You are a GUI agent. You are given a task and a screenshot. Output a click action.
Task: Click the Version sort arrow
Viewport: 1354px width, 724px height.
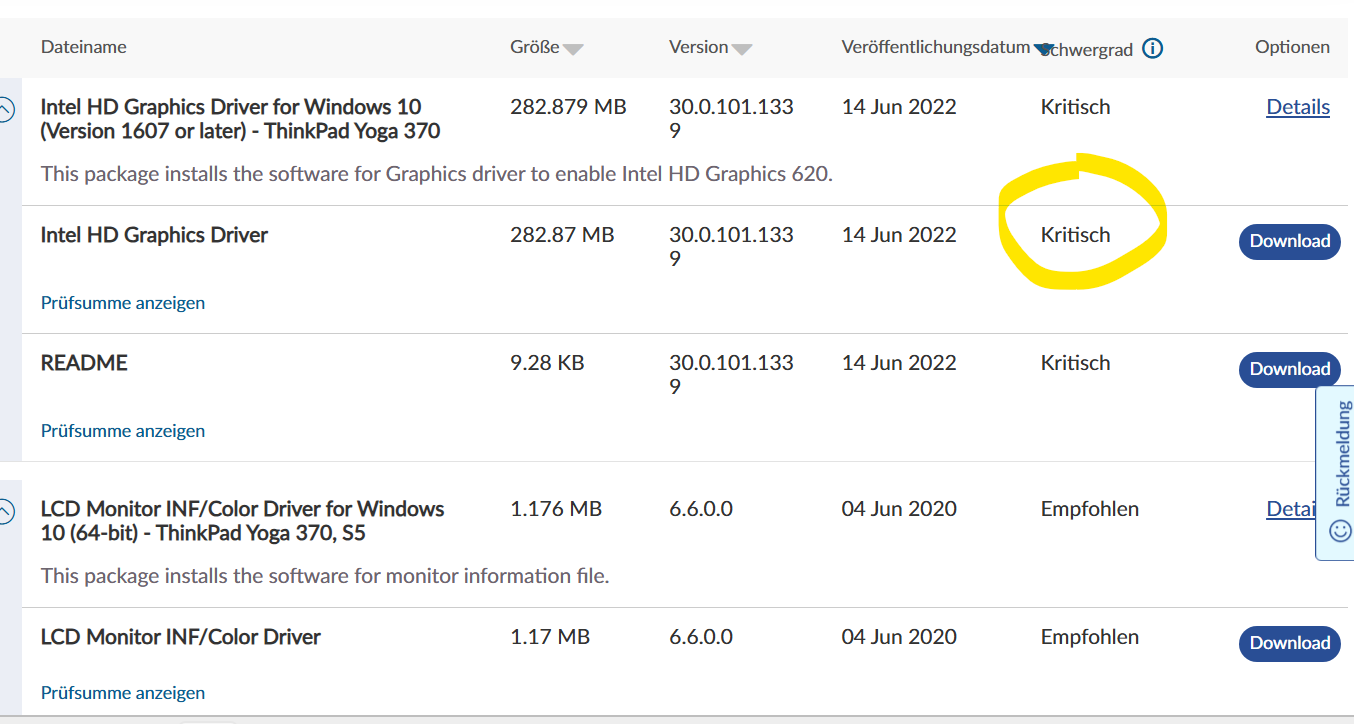click(x=742, y=49)
